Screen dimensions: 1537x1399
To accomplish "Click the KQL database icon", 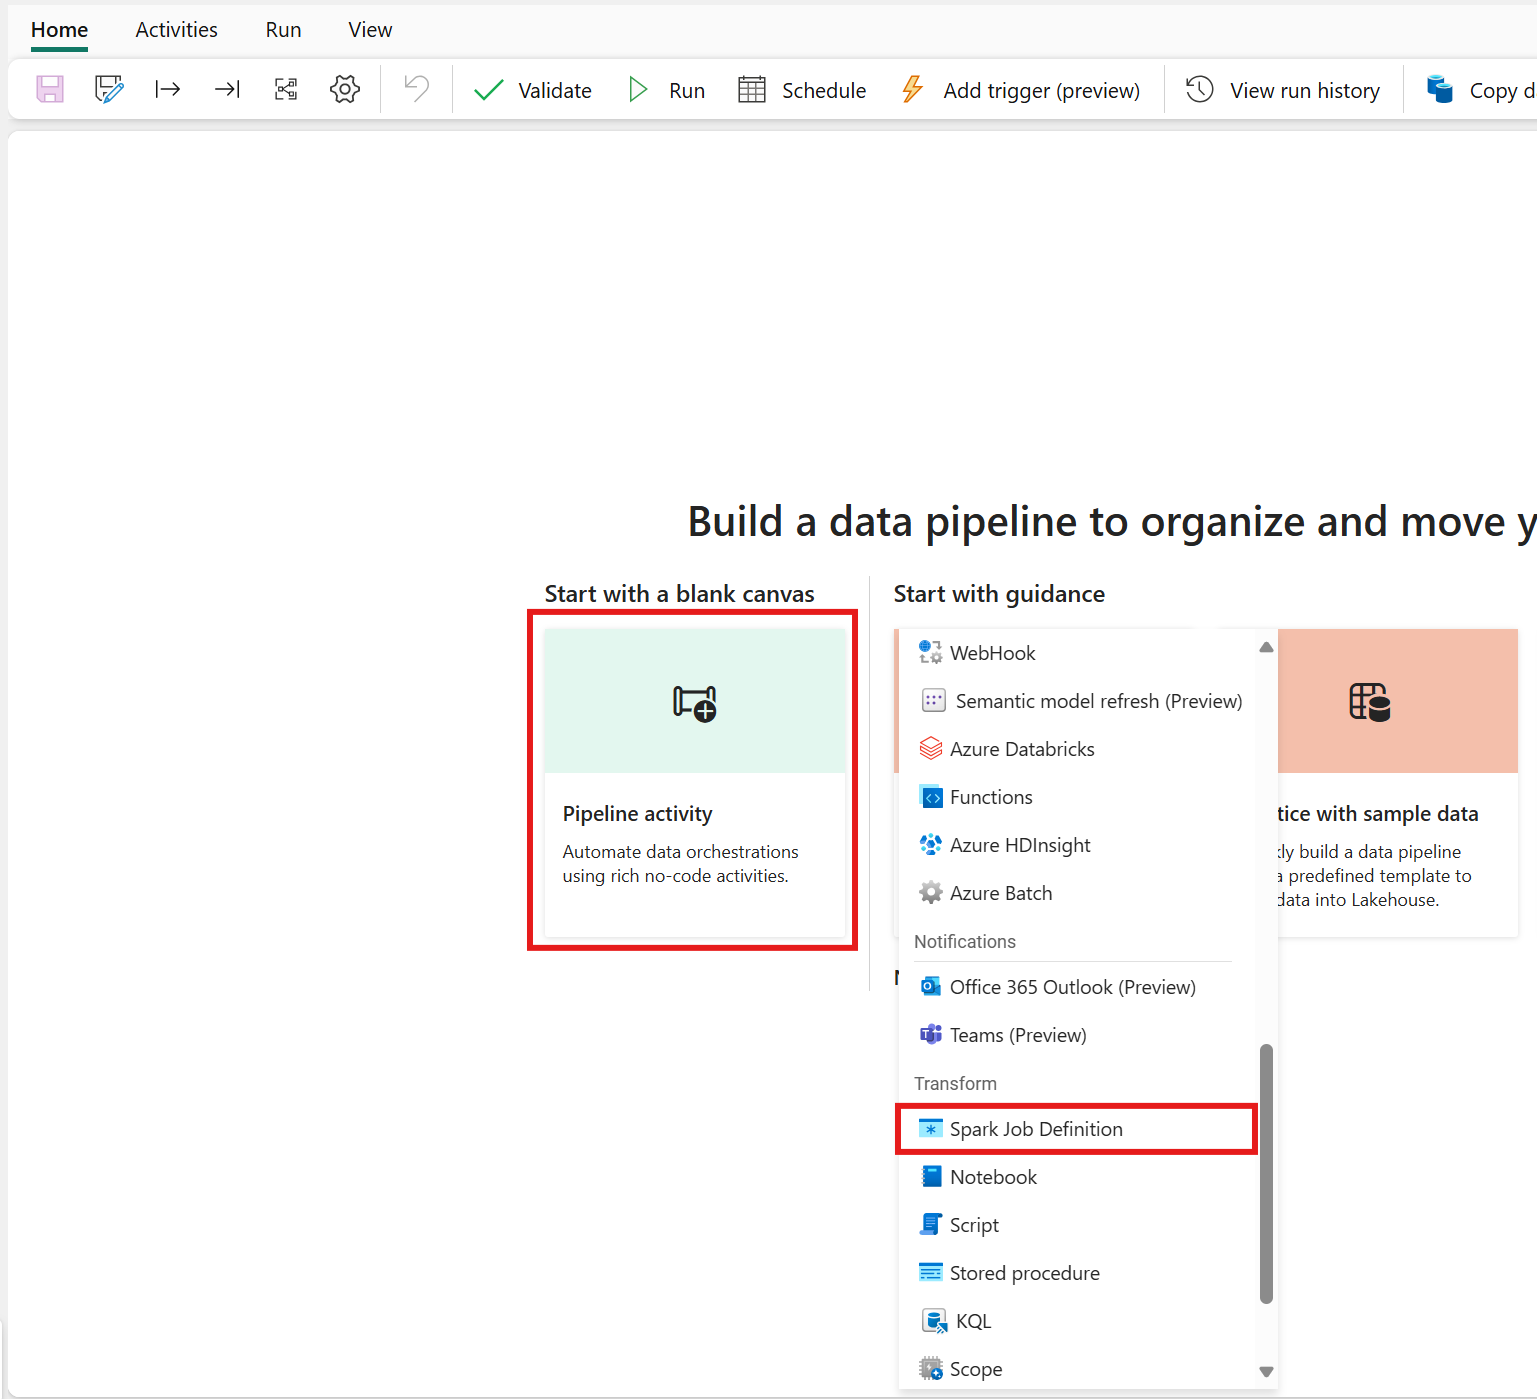I will pyautogui.click(x=934, y=1321).
